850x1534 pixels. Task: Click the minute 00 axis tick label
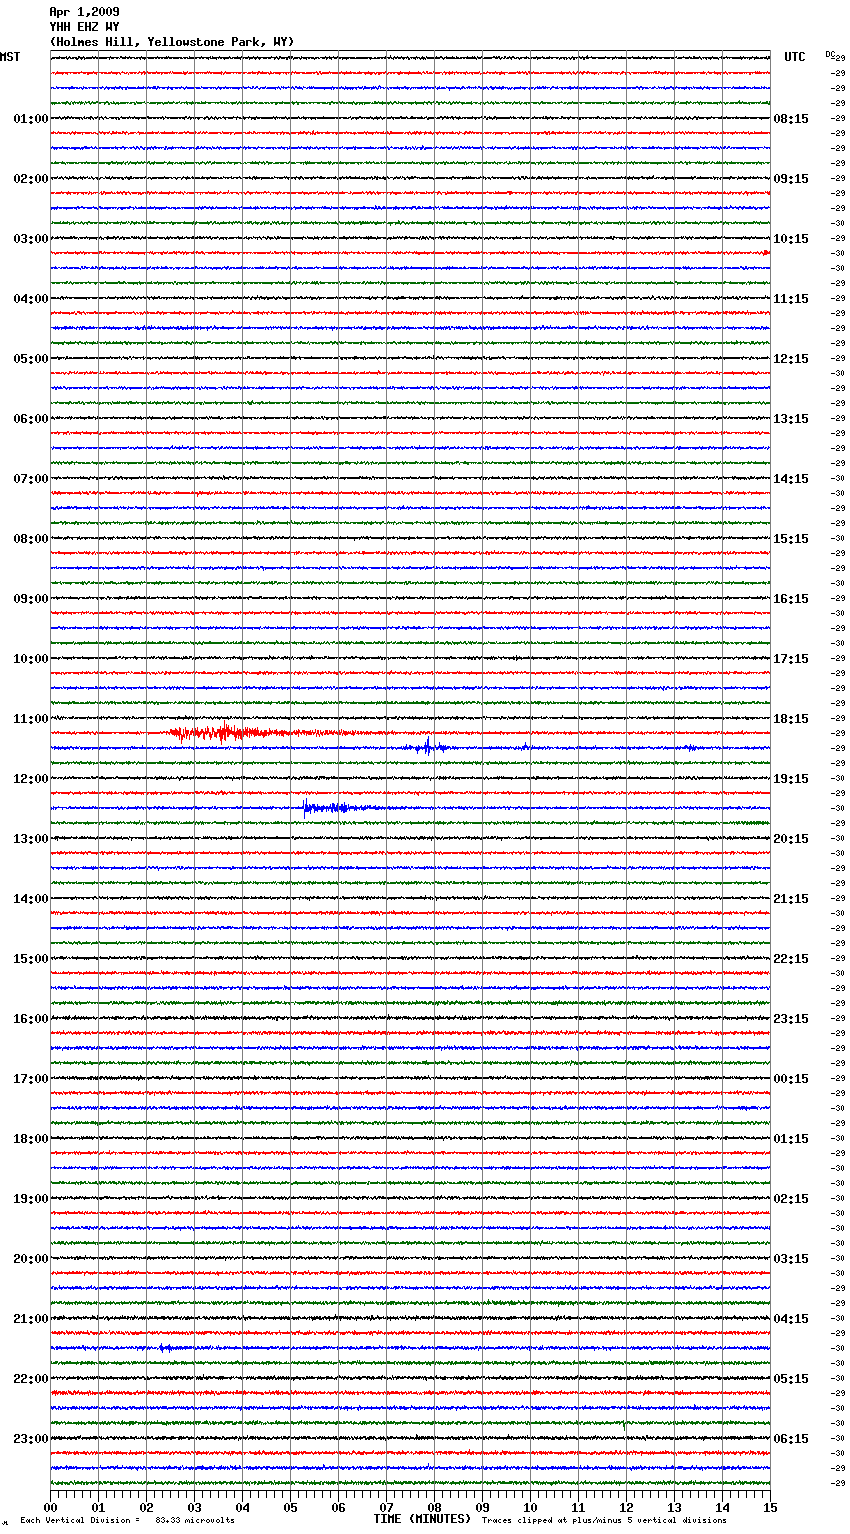(x=50, y=1508)
